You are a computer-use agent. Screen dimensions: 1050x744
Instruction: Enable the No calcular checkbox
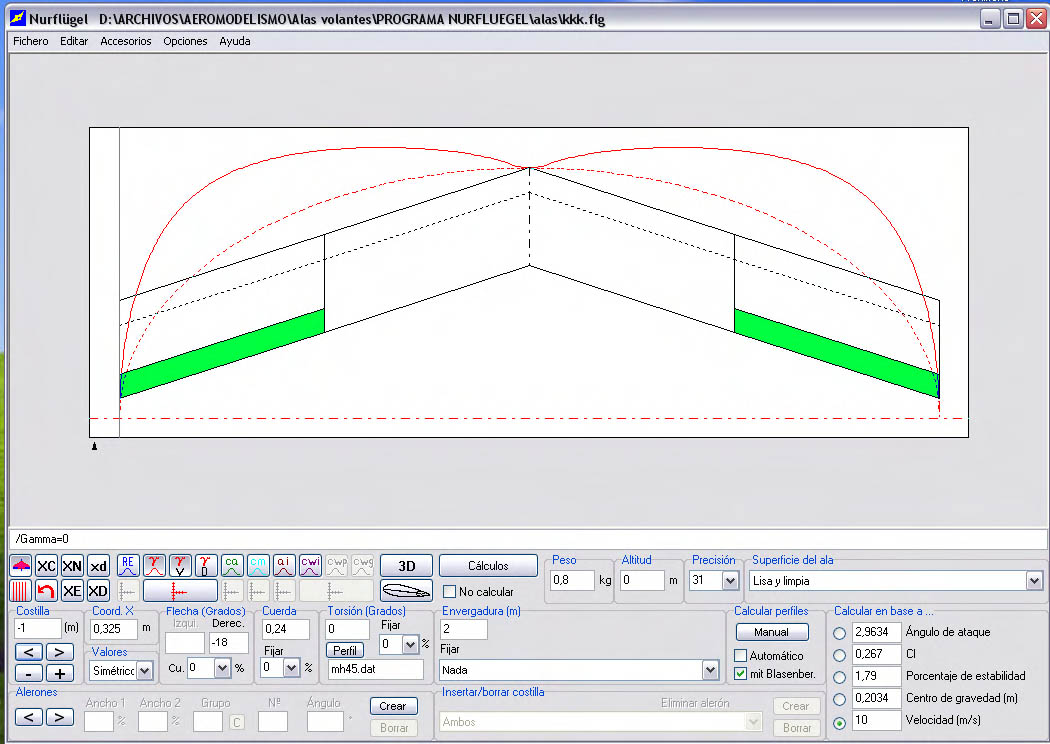pyautogui.click(x=450, y=592)
